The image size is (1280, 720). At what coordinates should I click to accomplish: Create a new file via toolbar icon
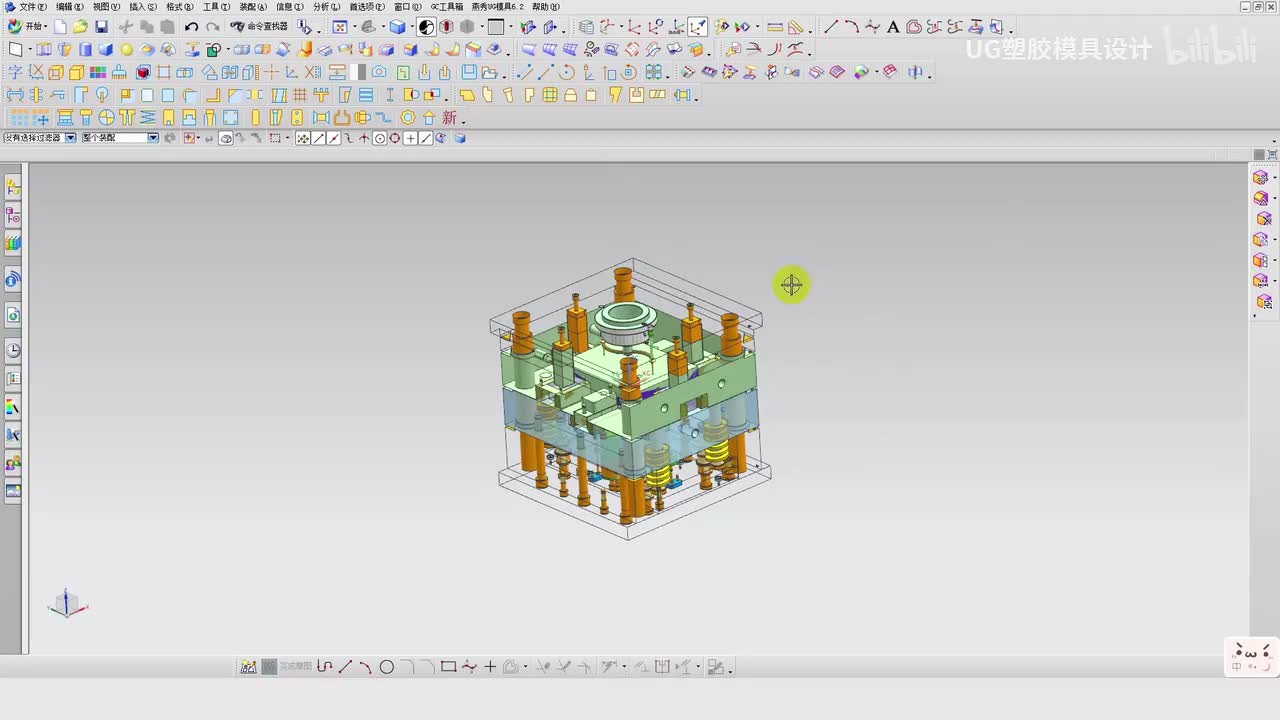pos(60,27)
